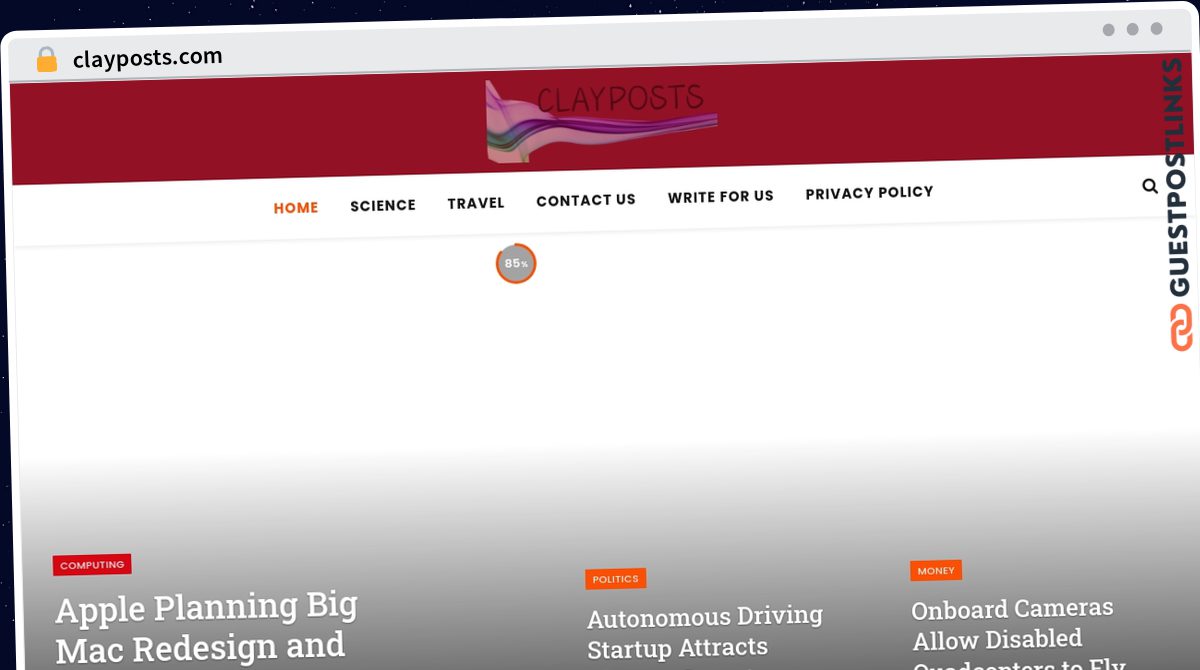Open the Write For Us page

click(x=721, y=196)
